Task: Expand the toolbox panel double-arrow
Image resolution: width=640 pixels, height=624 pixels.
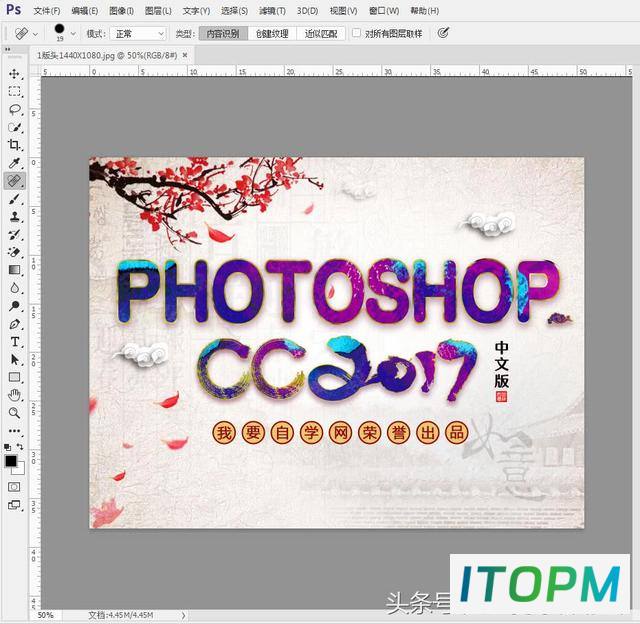Action: 7,49
